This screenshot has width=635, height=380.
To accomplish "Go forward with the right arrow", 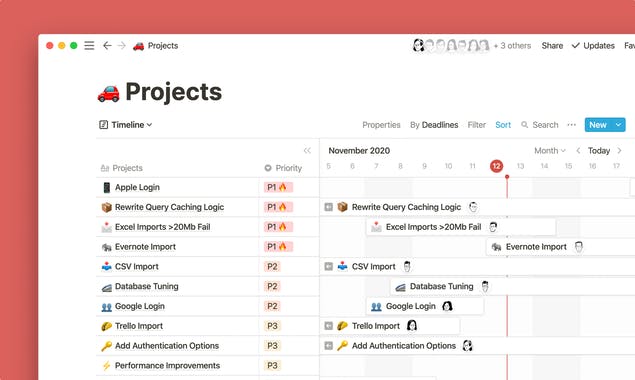I will pos(121,45).
